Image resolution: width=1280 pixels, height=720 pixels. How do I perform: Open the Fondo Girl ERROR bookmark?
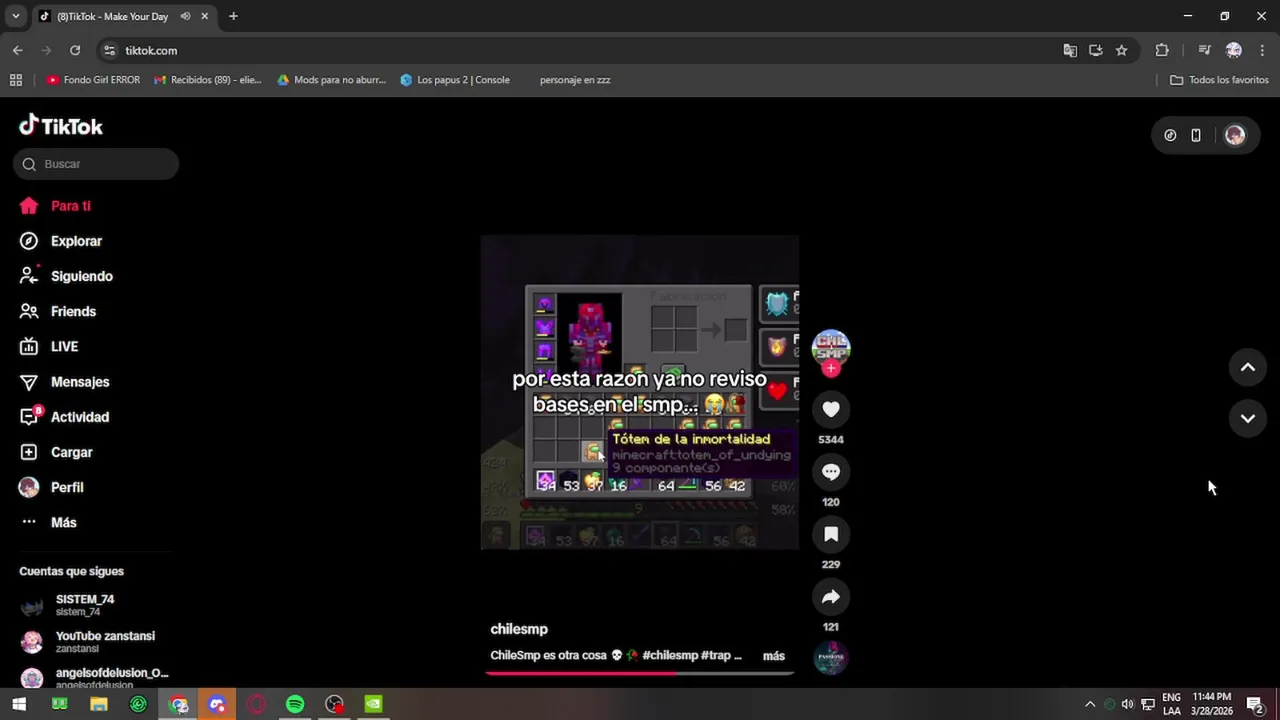point(93,80)
